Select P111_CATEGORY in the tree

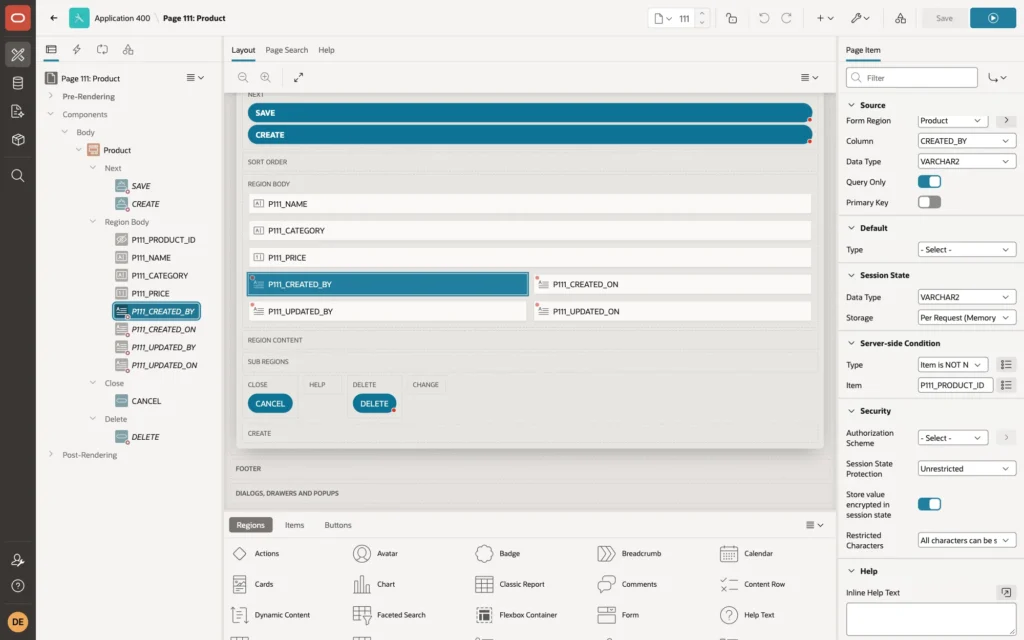point(159,276)
